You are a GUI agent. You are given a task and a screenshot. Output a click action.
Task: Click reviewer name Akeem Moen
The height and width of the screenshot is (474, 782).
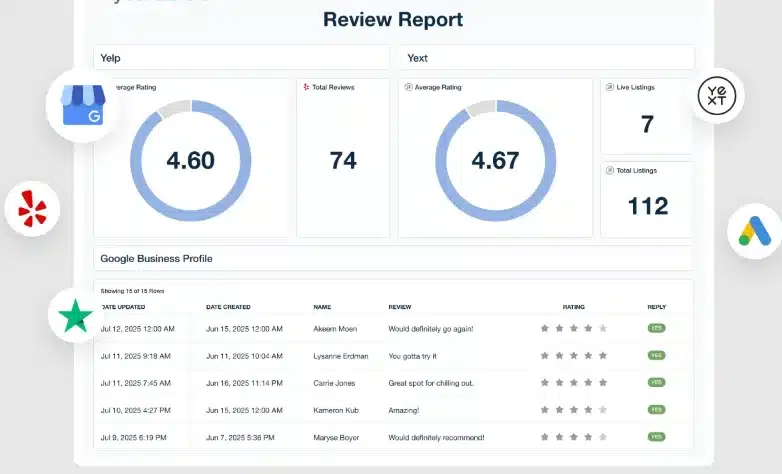pos(335,329)
